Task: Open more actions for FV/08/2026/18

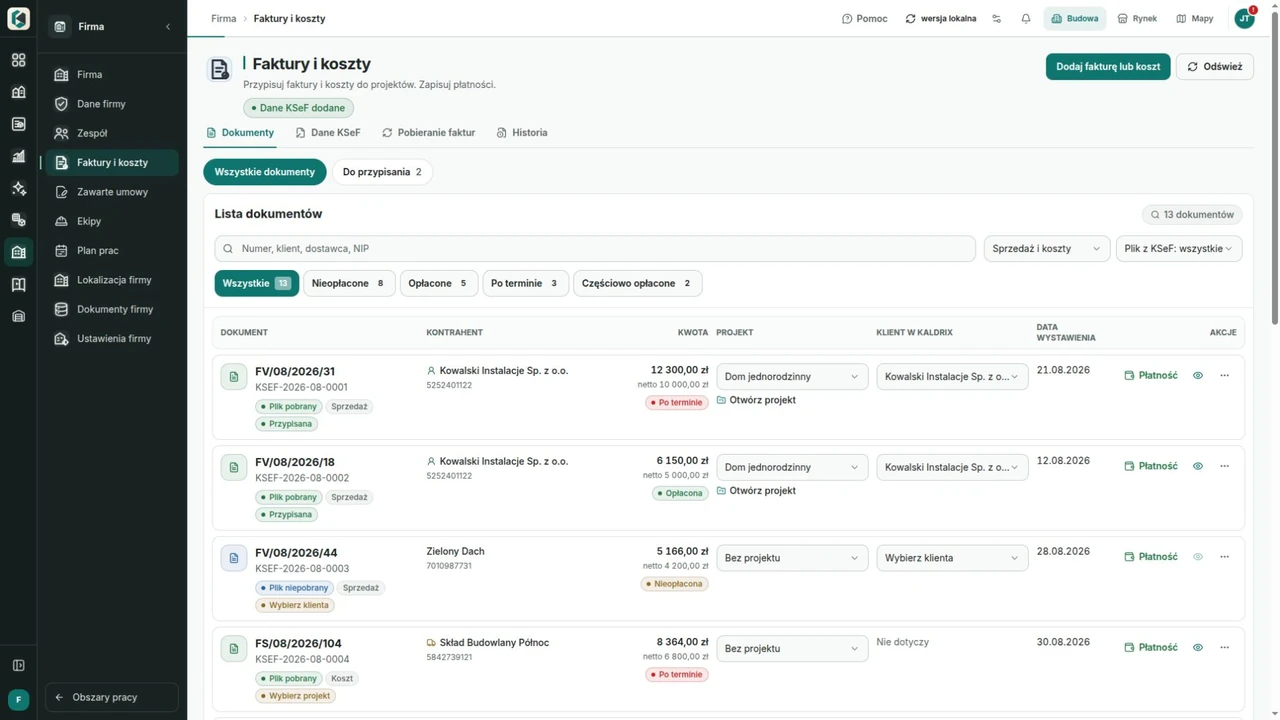Action: (1224, 466)
